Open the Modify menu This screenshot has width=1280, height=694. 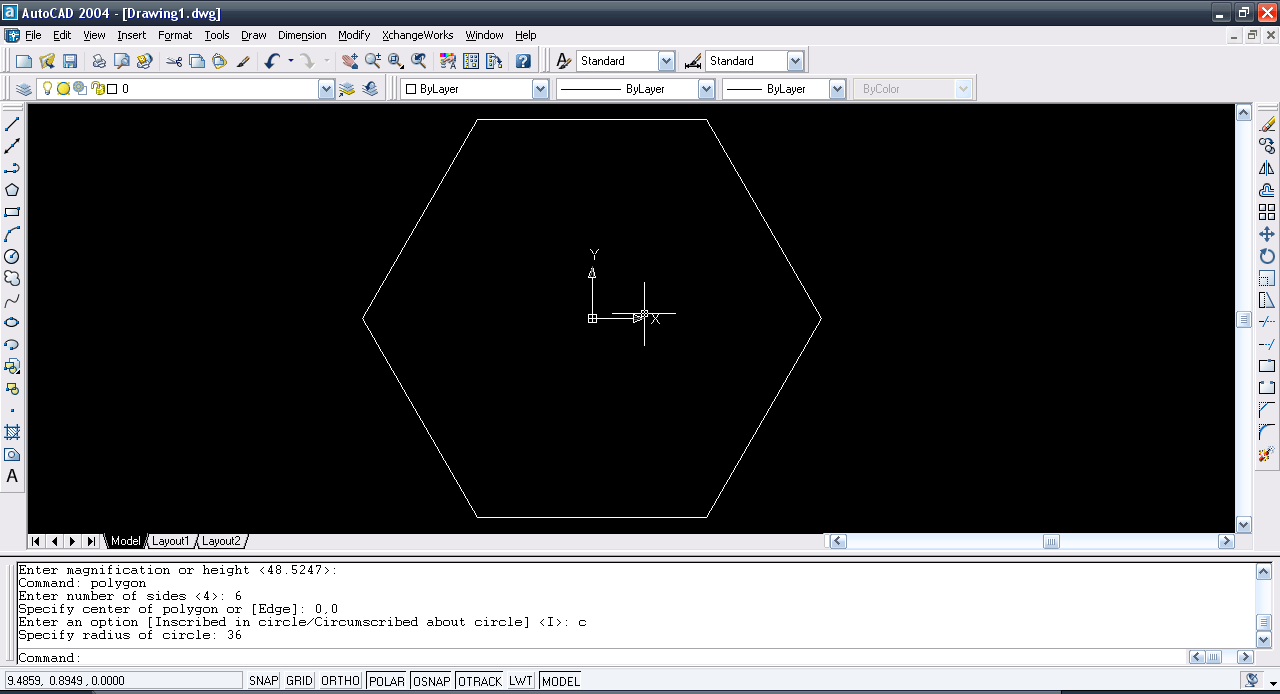tap(354, 35)
